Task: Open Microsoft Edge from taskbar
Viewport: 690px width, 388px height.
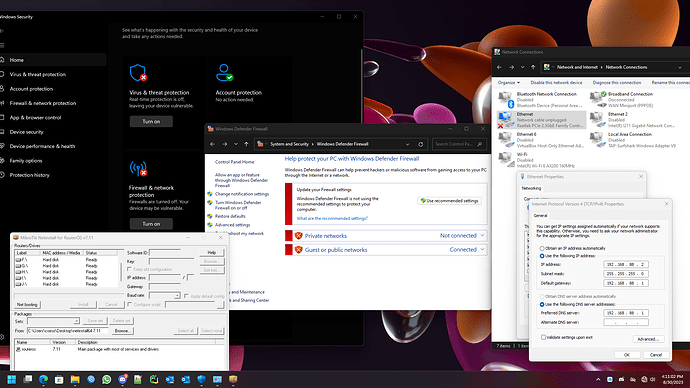Action: point(43,379)
